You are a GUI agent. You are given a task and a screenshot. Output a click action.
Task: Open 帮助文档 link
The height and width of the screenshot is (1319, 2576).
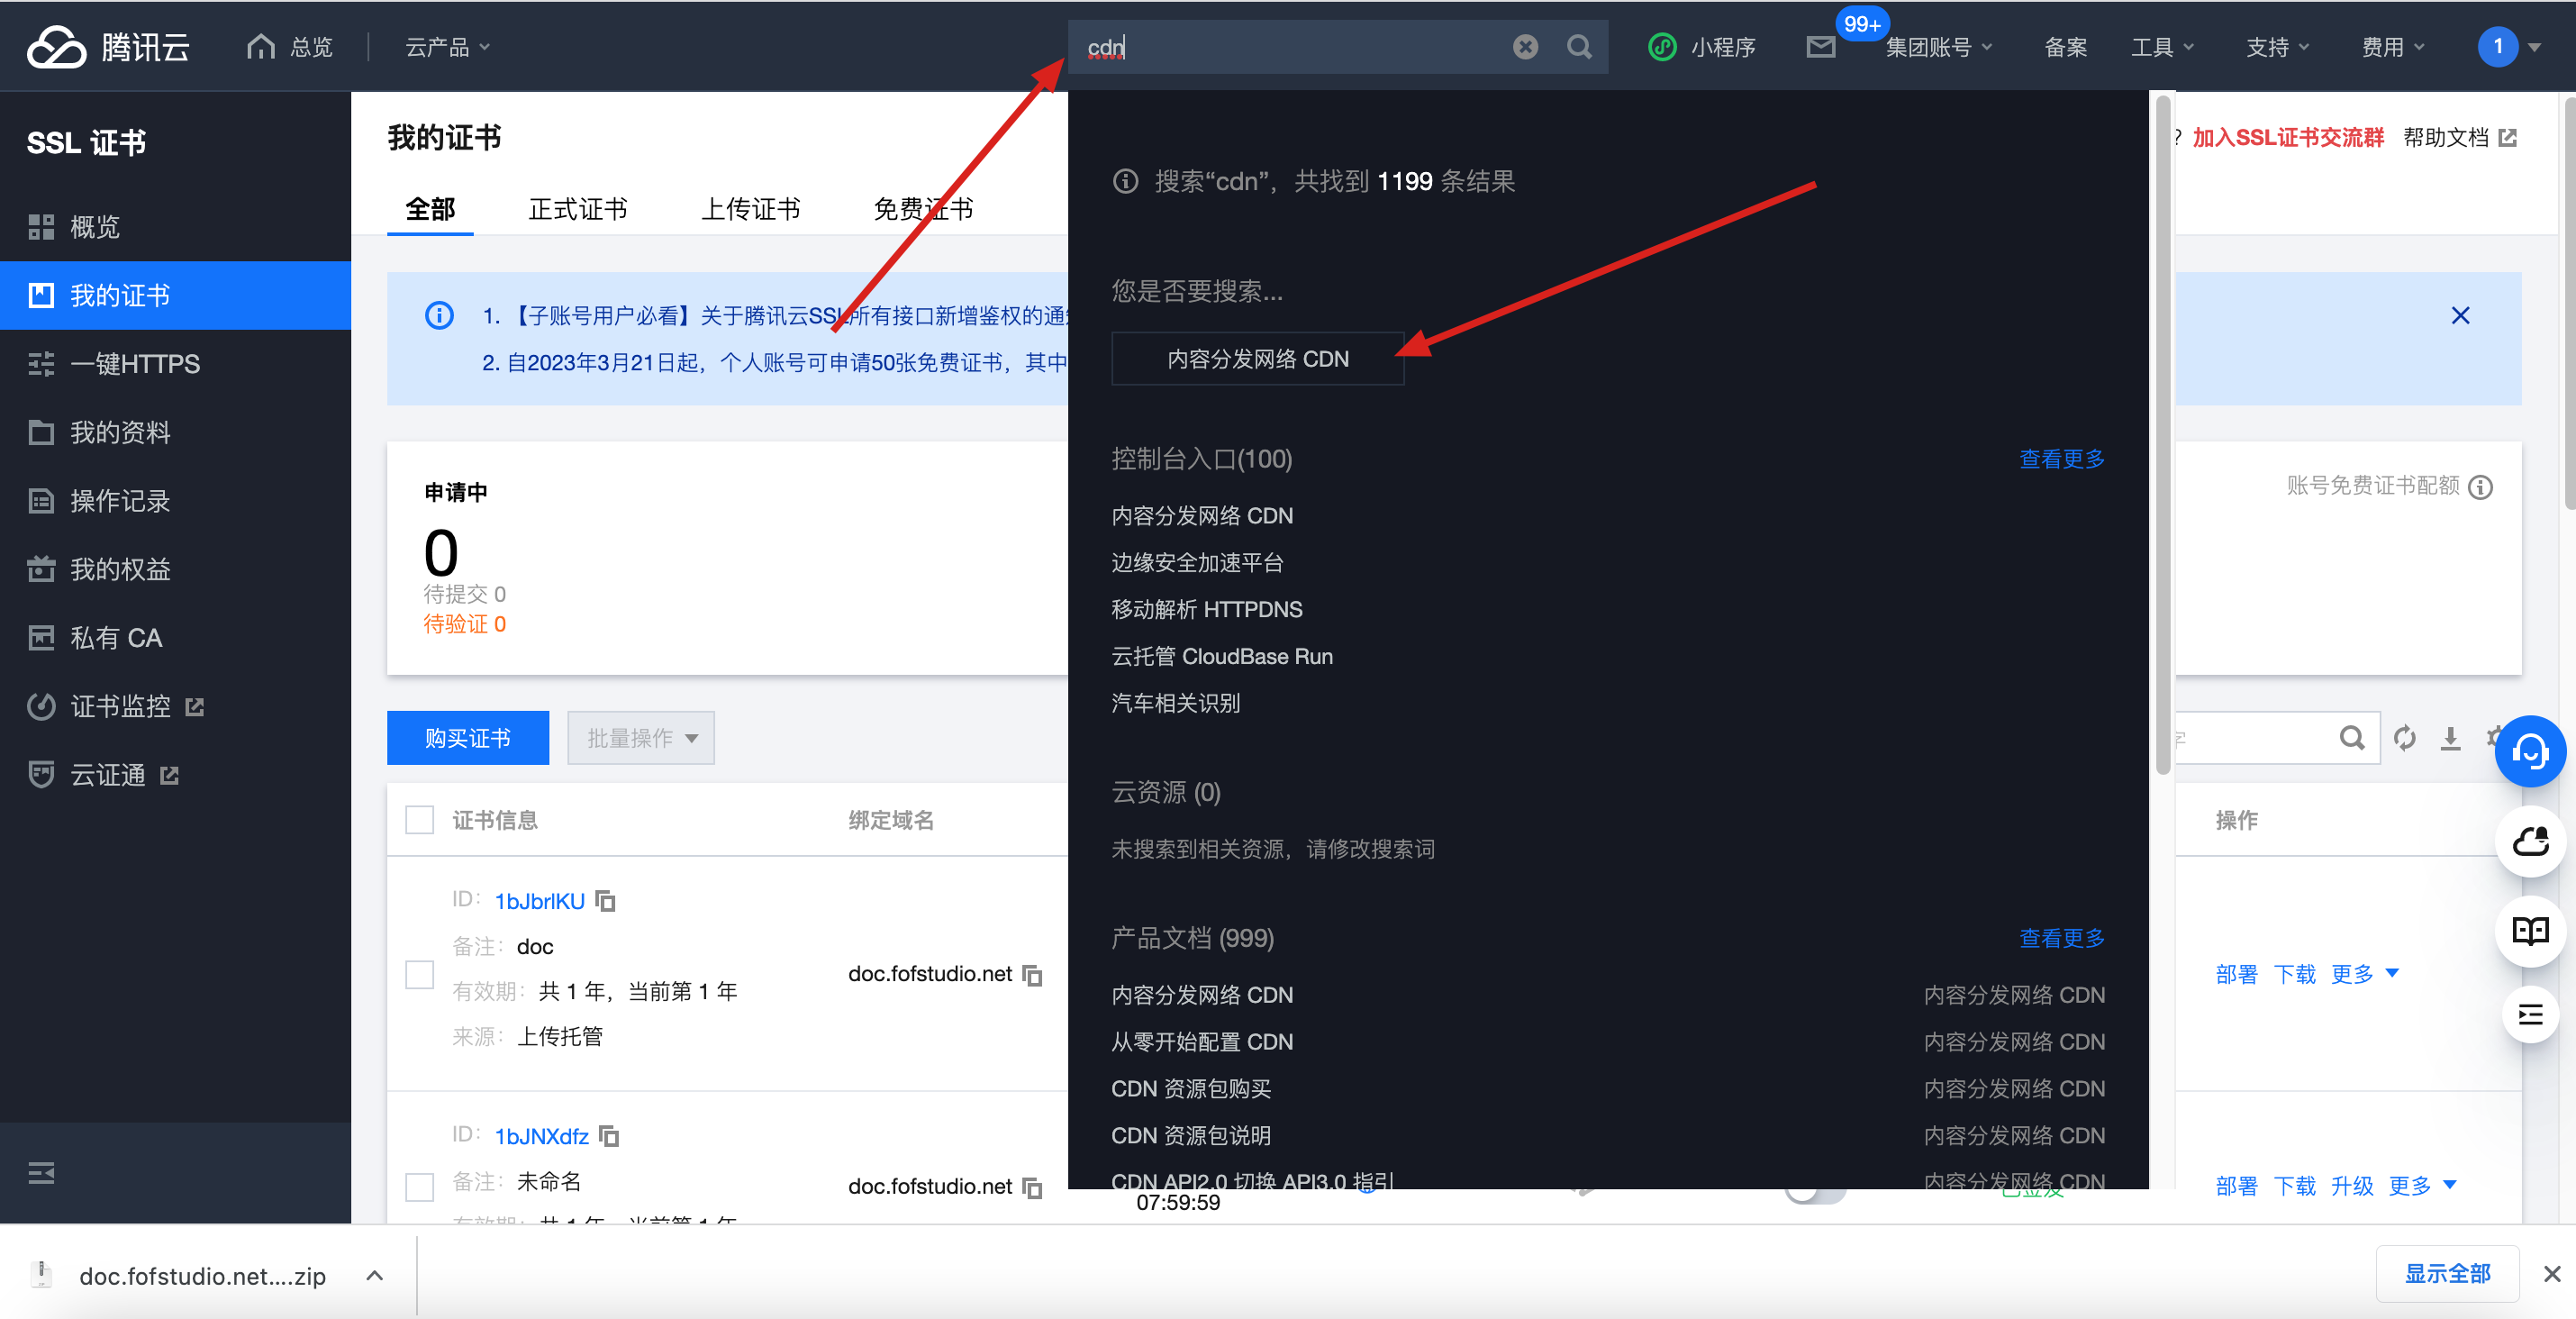click(2459, 138)
